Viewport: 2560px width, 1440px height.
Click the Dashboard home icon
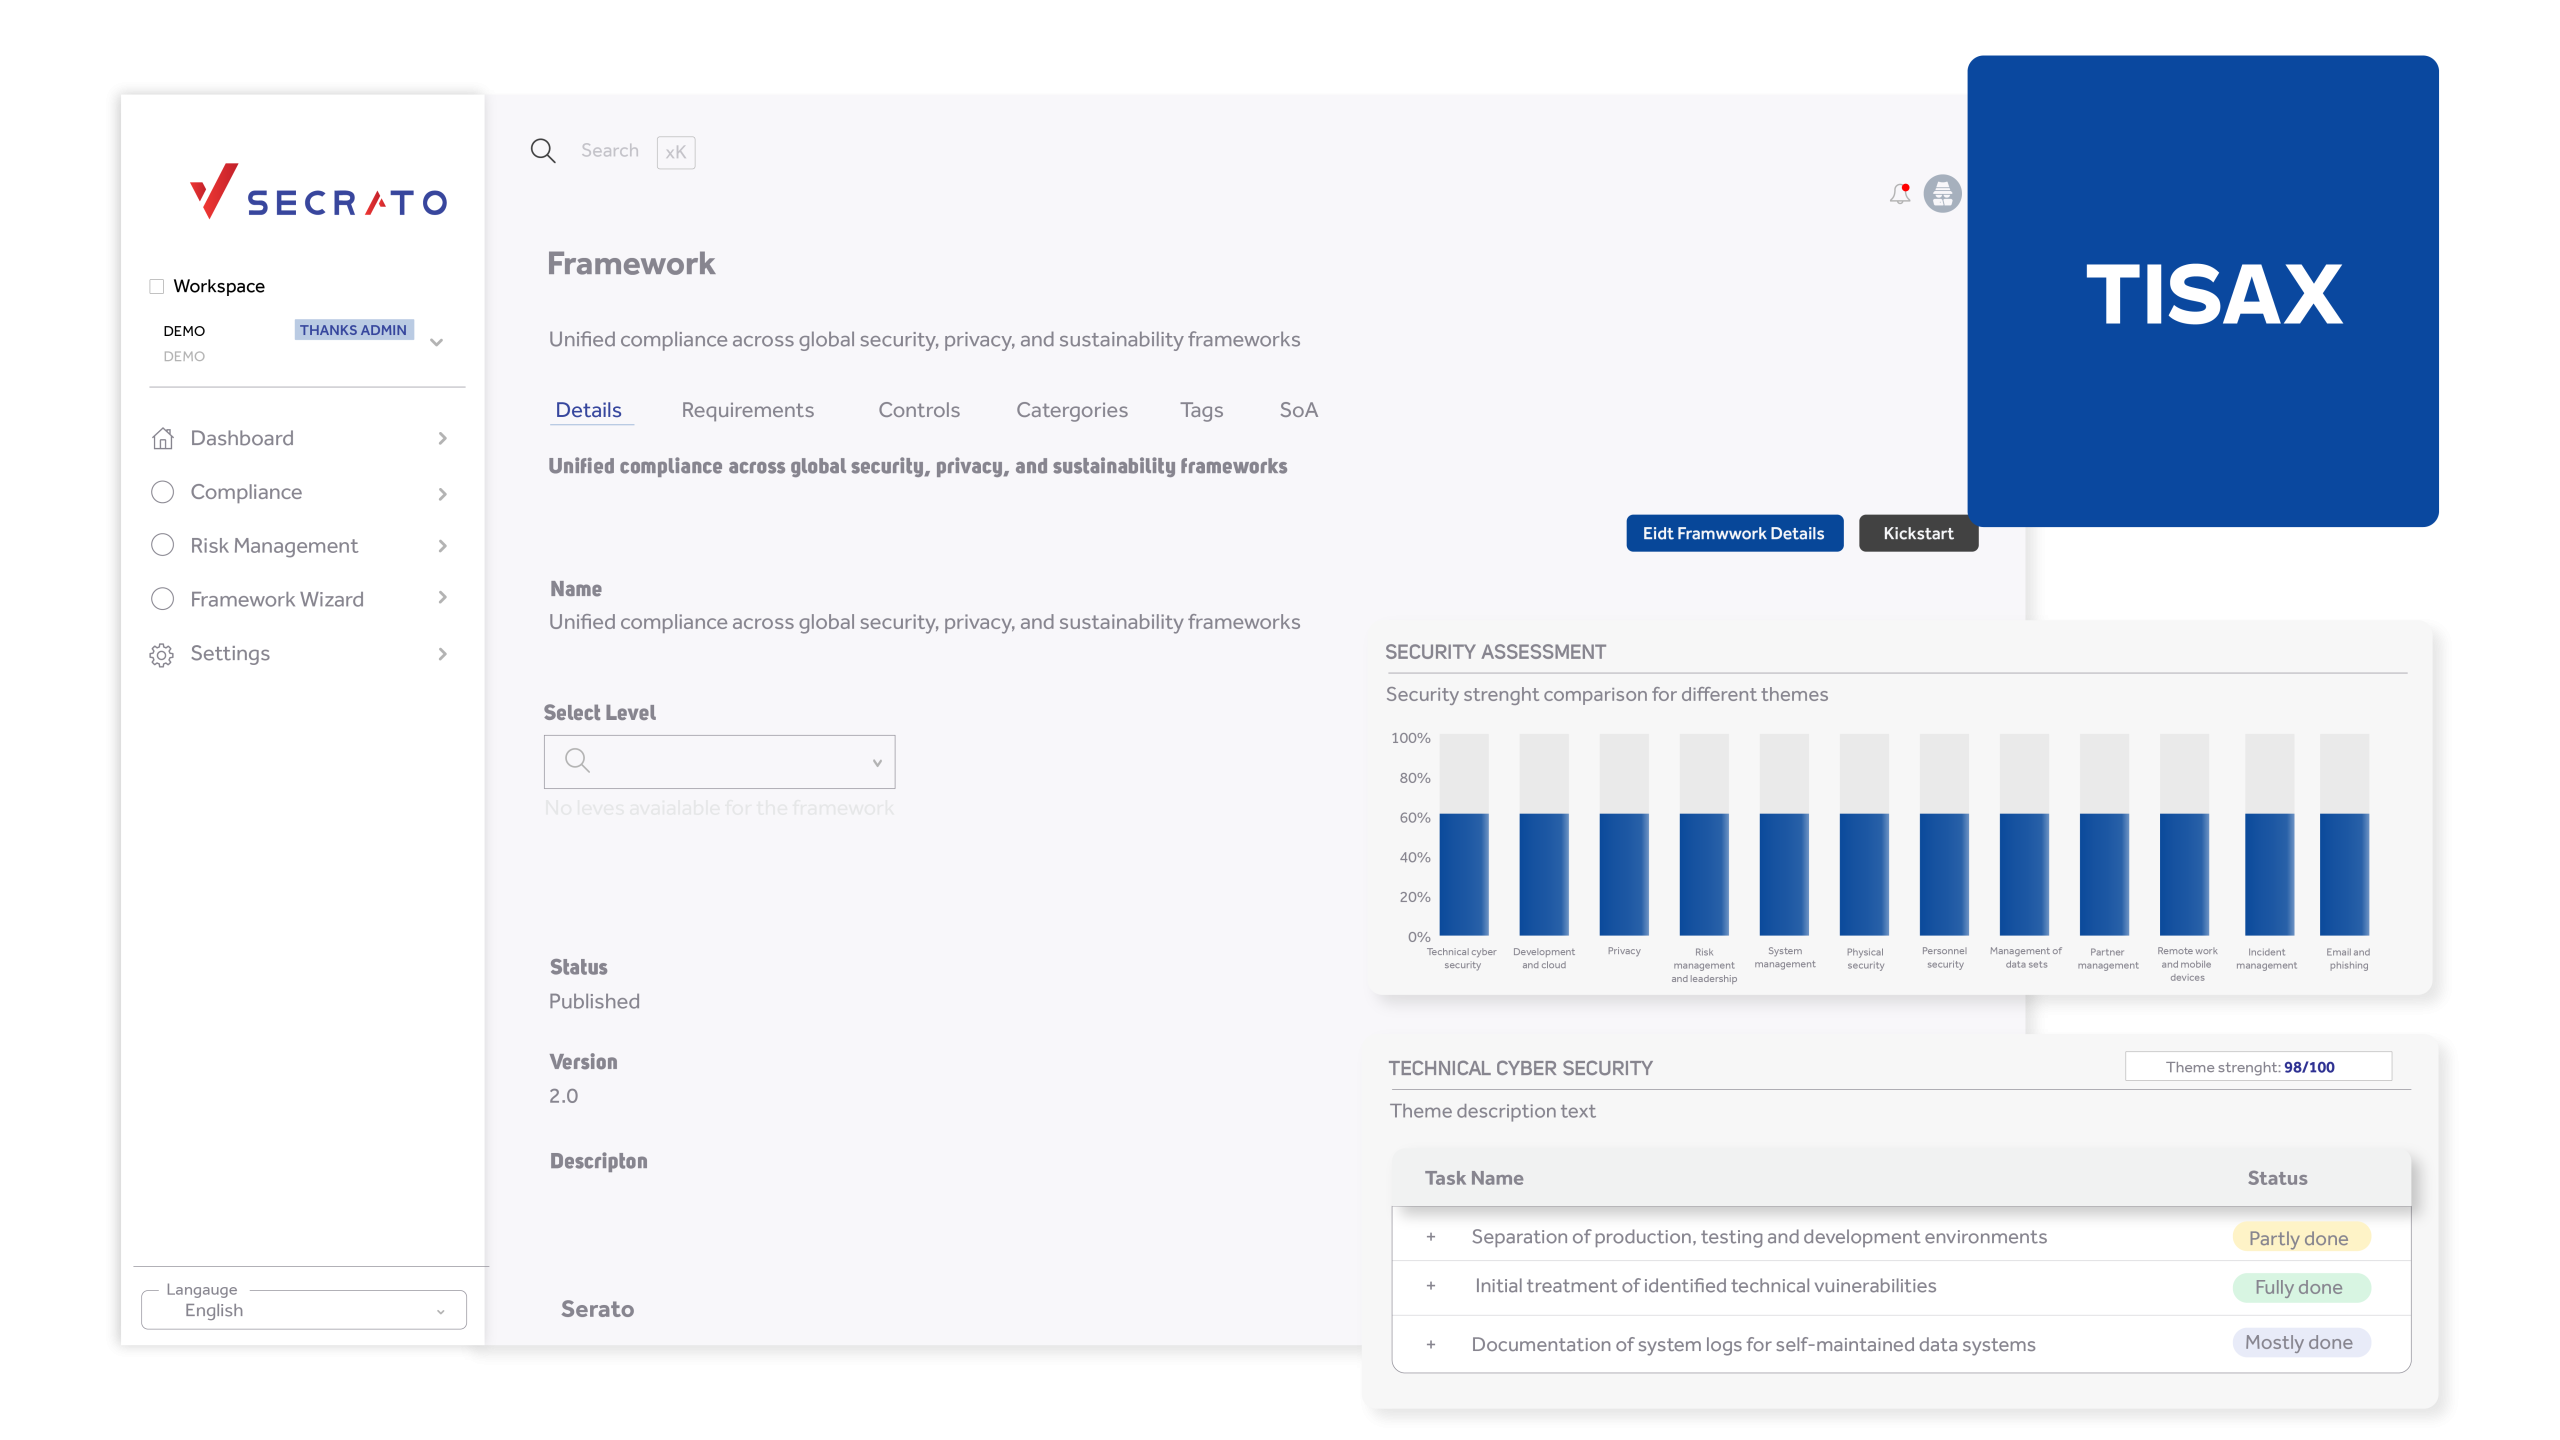[163, 439]
